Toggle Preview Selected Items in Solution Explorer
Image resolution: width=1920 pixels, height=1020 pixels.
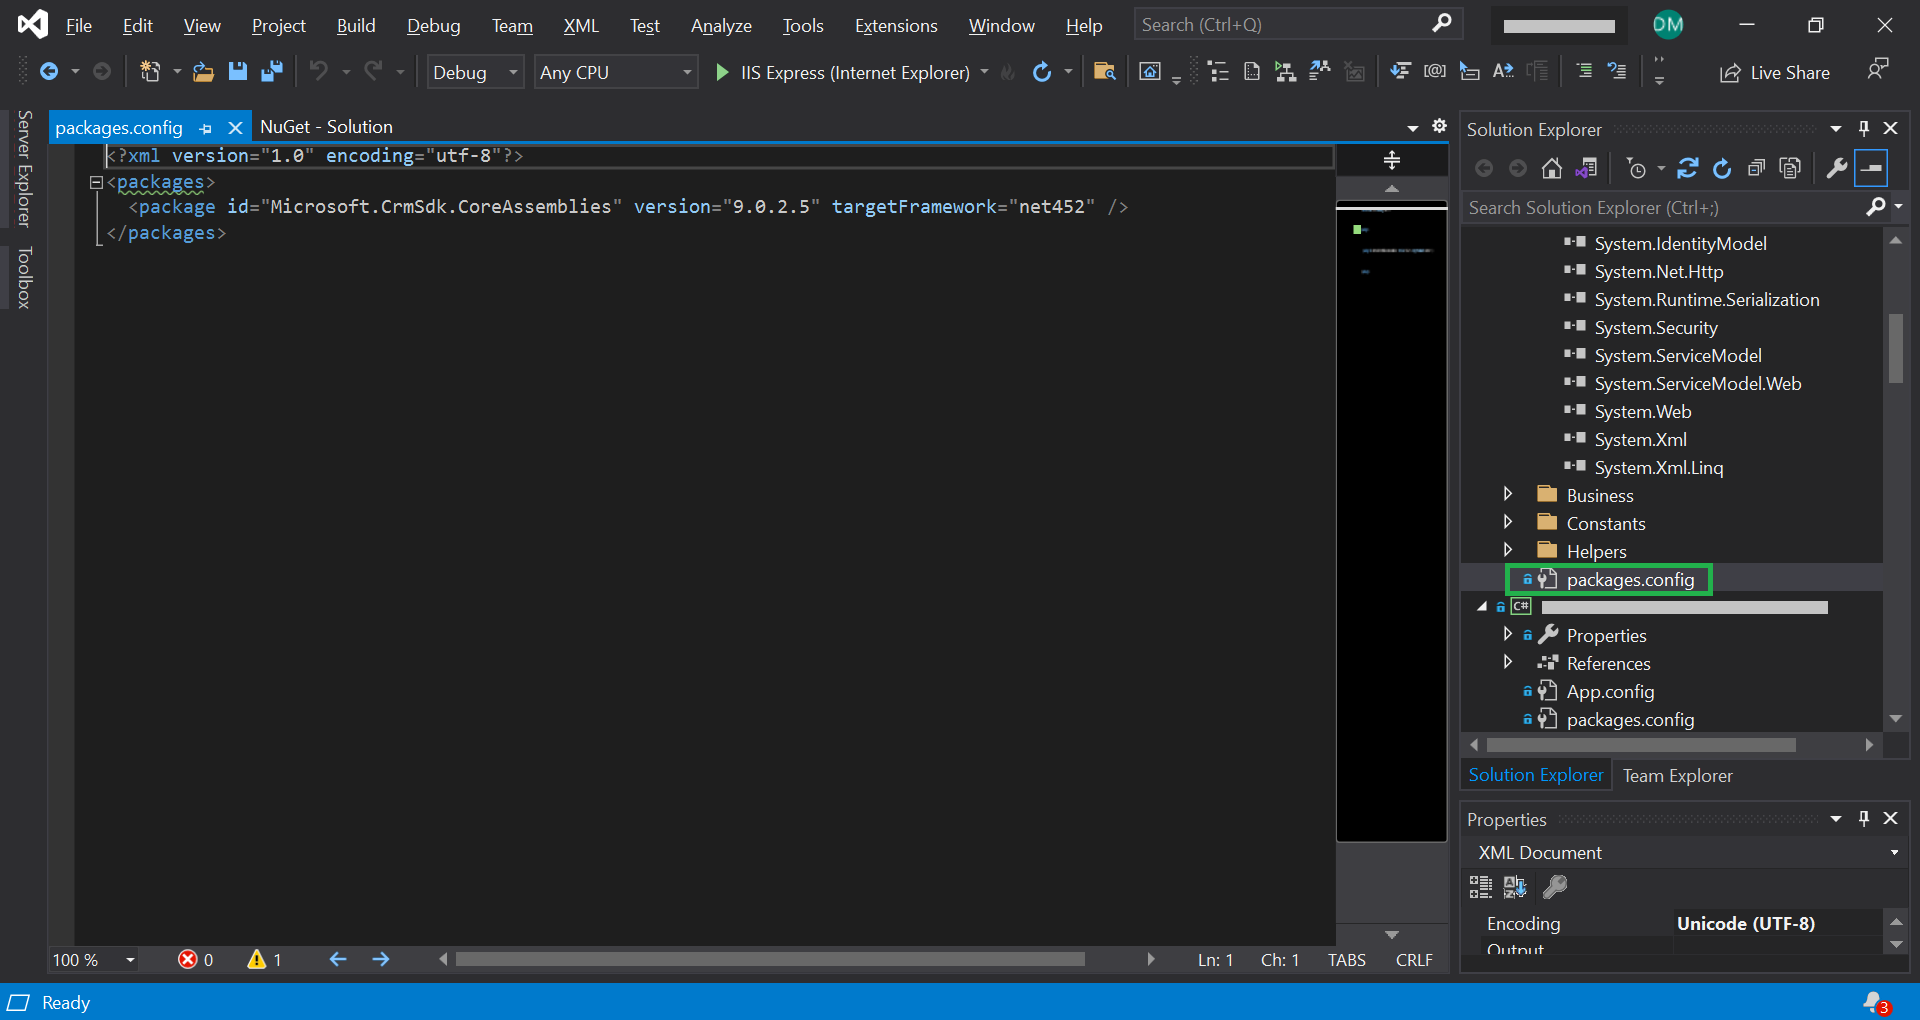(x=1871, y=169)
